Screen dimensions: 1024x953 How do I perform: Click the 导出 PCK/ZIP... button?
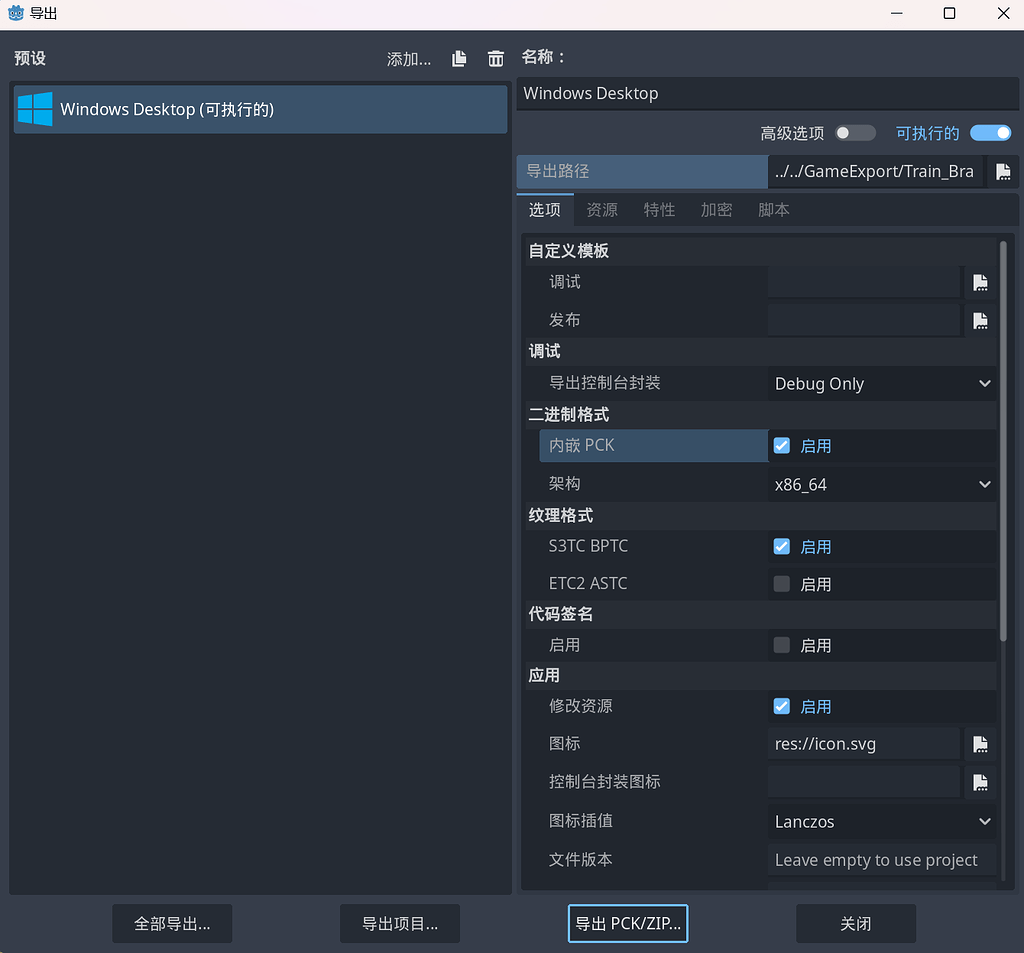(x=627, y=923)
